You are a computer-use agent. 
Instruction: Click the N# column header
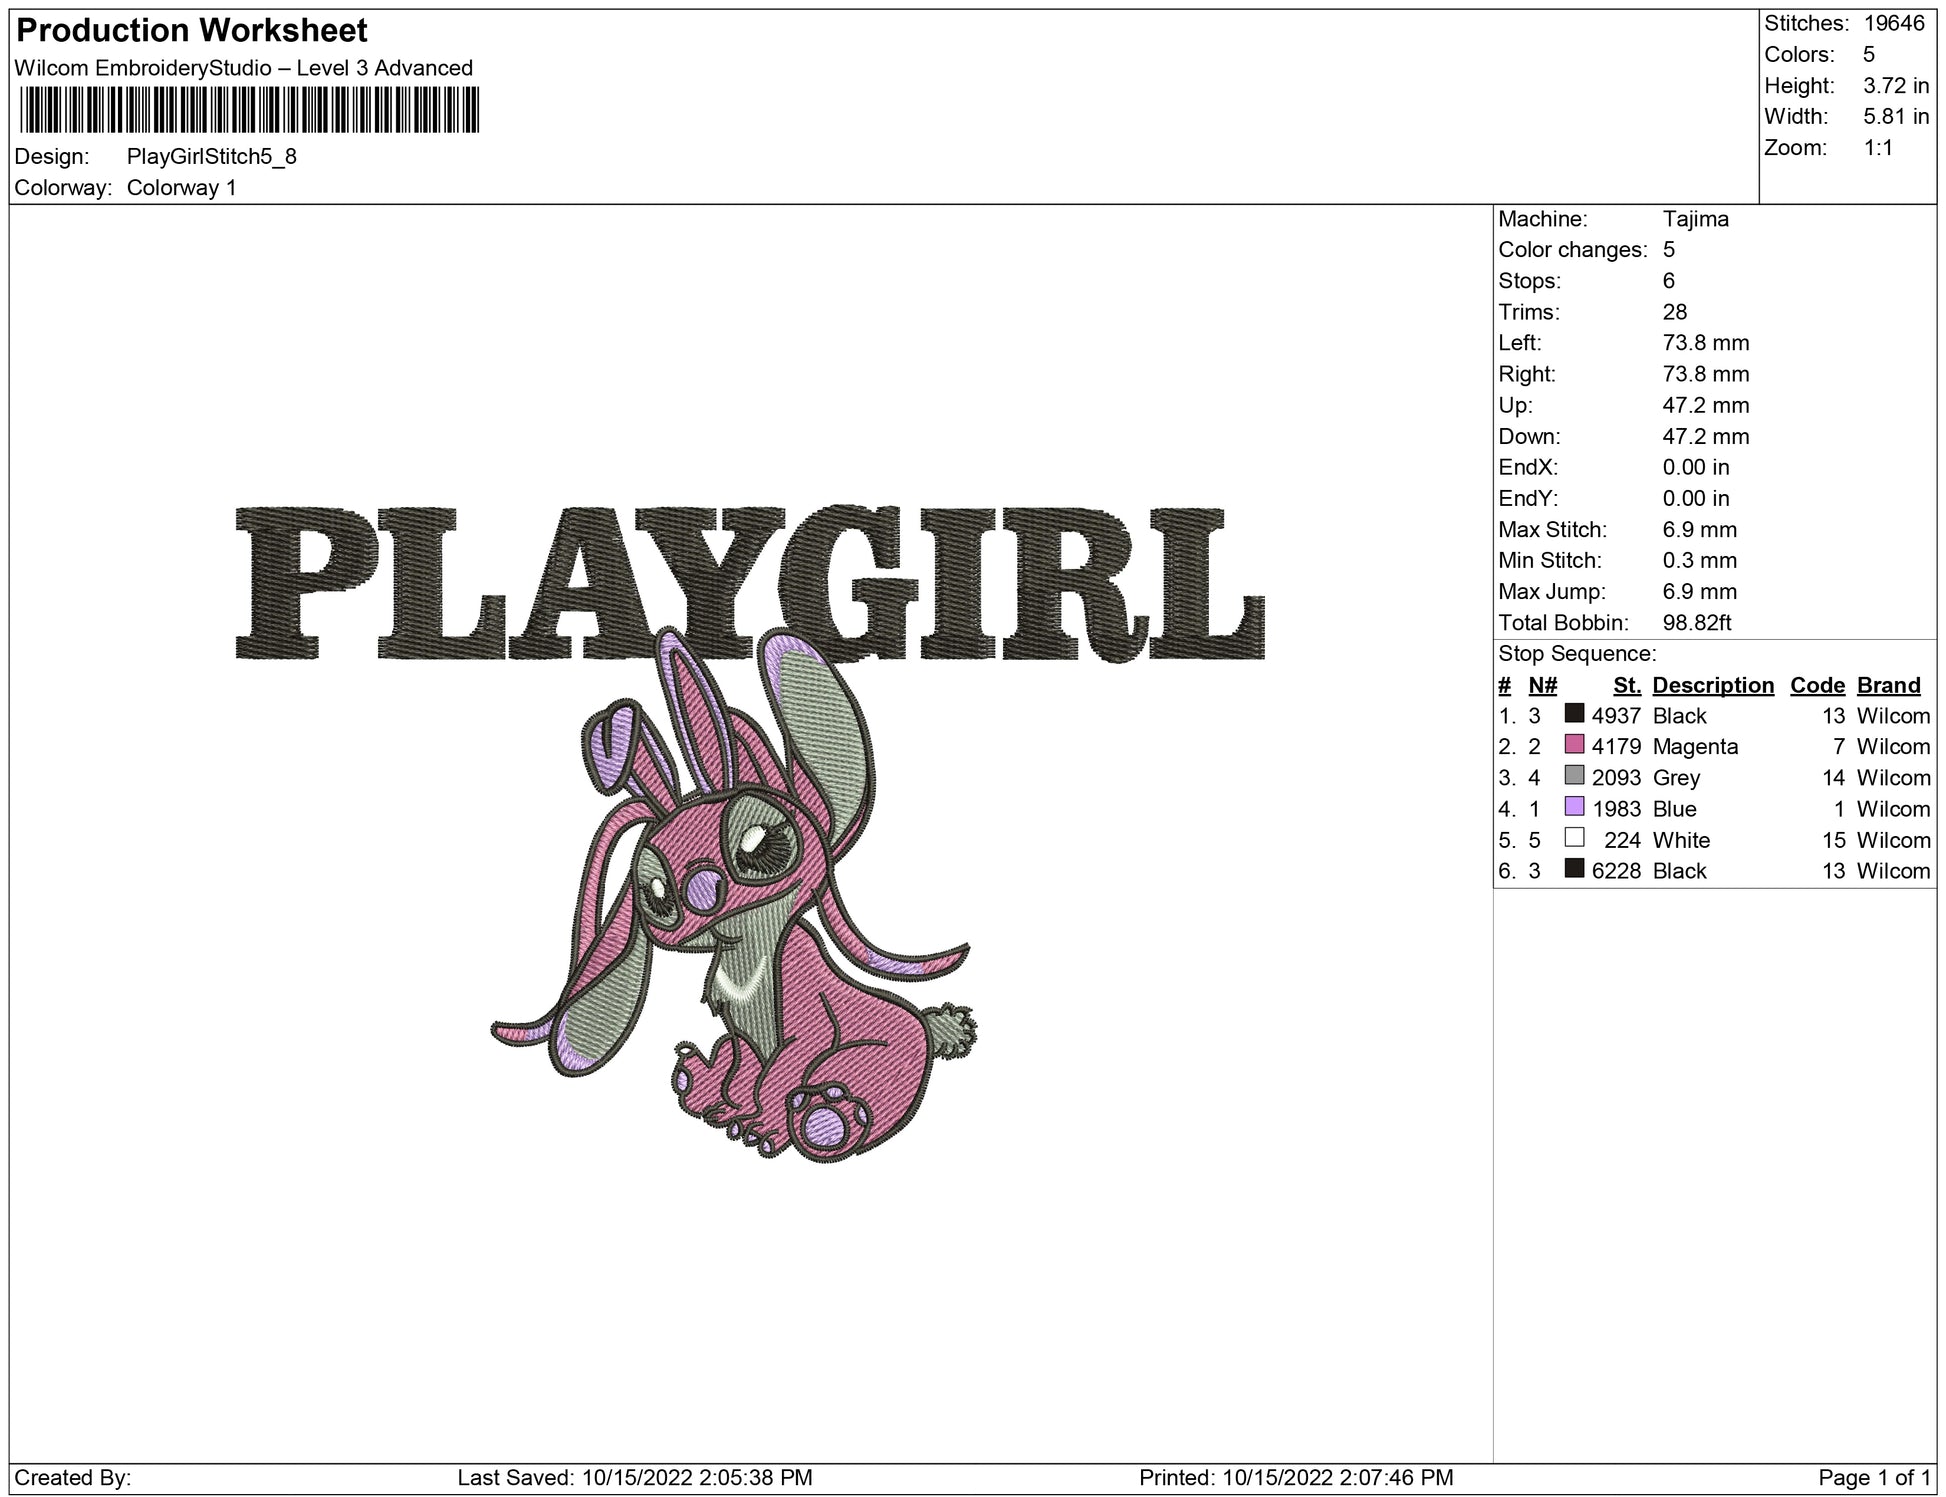(1542, 685)
